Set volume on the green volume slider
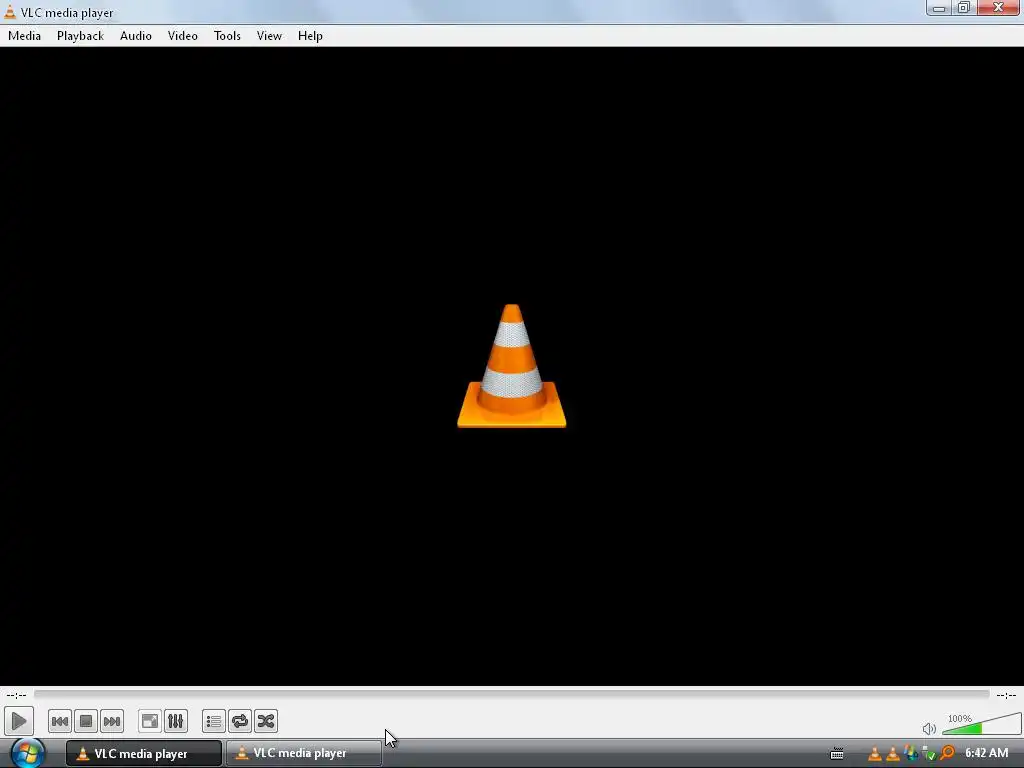 pyautogui.click(x=982, y=724)
